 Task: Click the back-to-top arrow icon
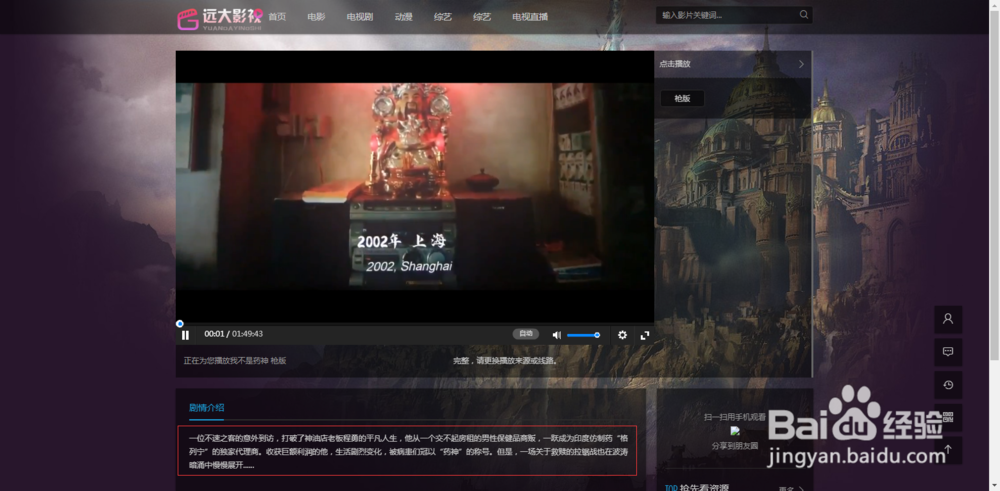948,450
